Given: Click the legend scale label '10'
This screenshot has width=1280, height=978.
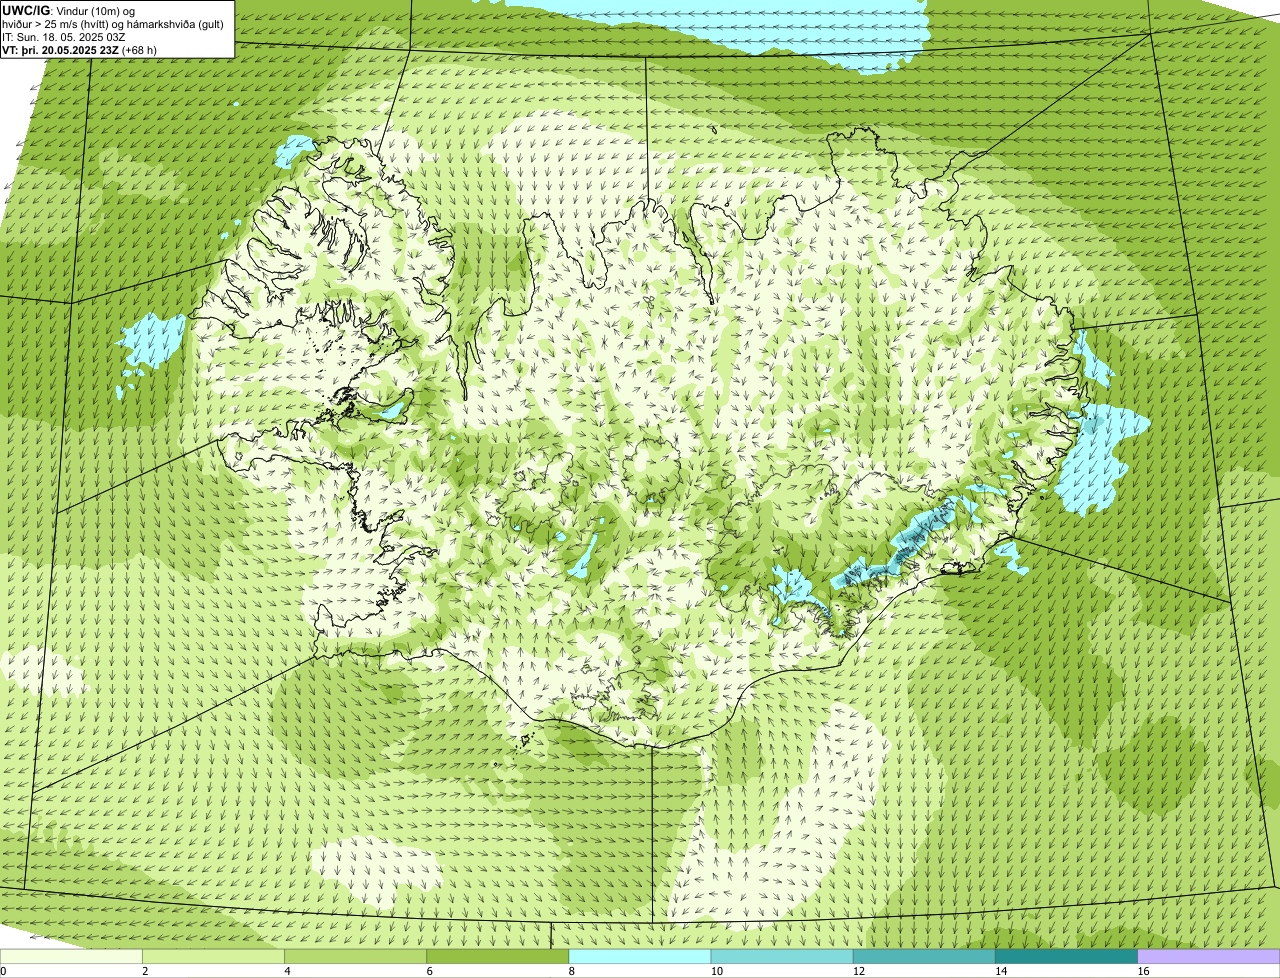Looking at the screenshot, I should point(717,971).
